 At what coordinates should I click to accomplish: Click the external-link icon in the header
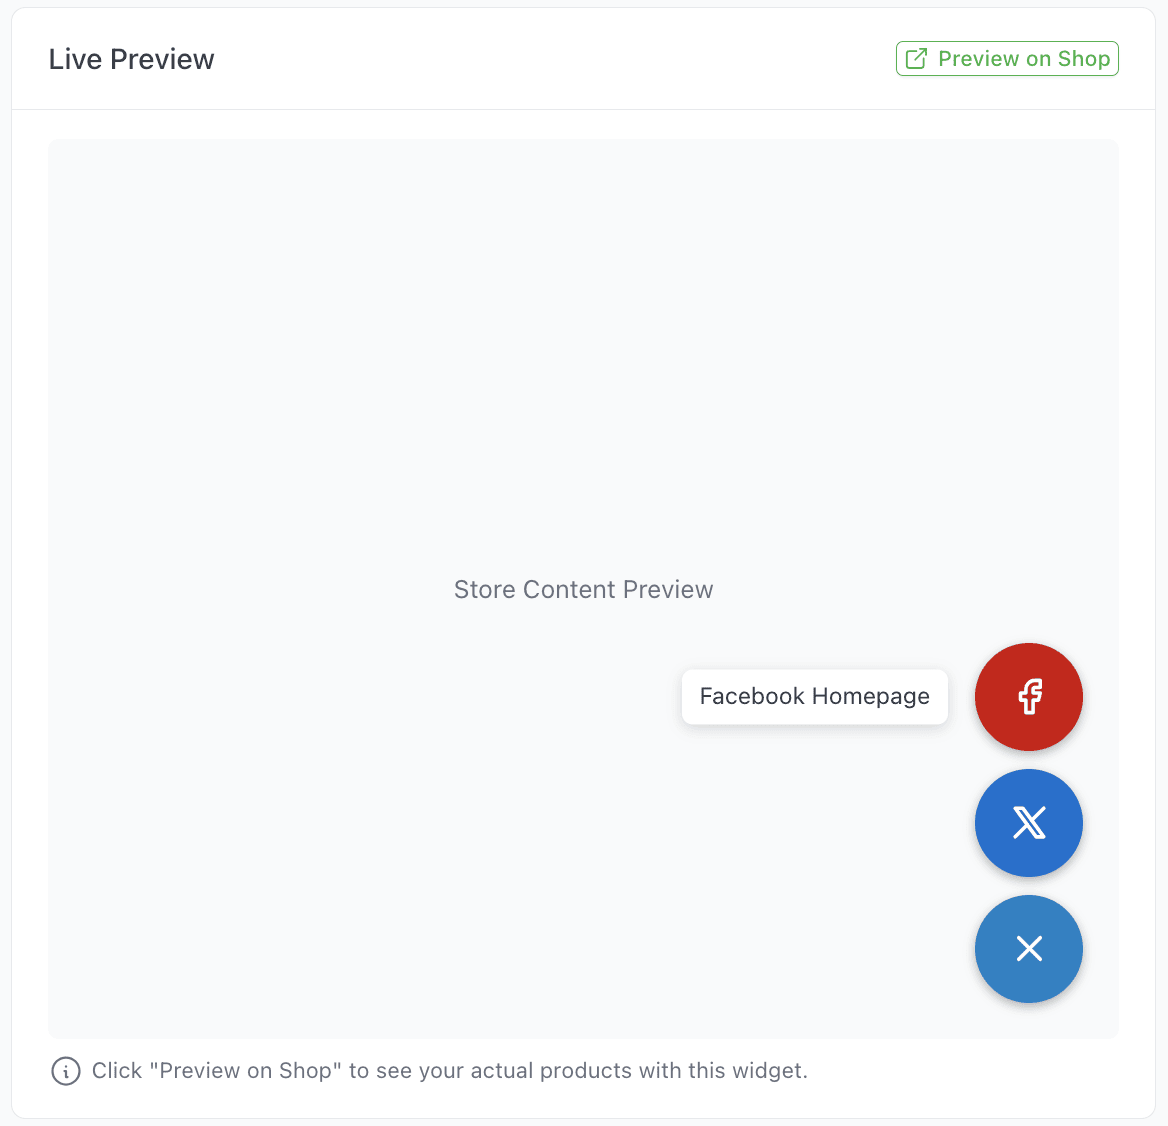point(916,59)
